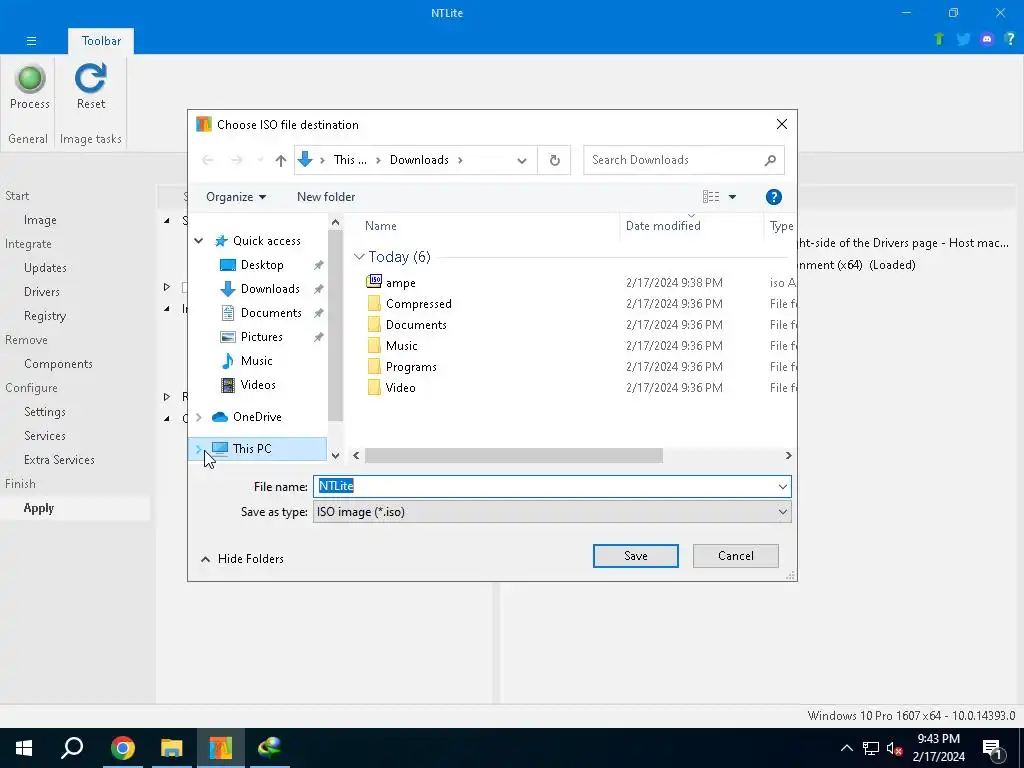The height and width of the screenshot is (768, 1024).
Task: Click navigation pane scroll down arrow
Action: [335, 456]
